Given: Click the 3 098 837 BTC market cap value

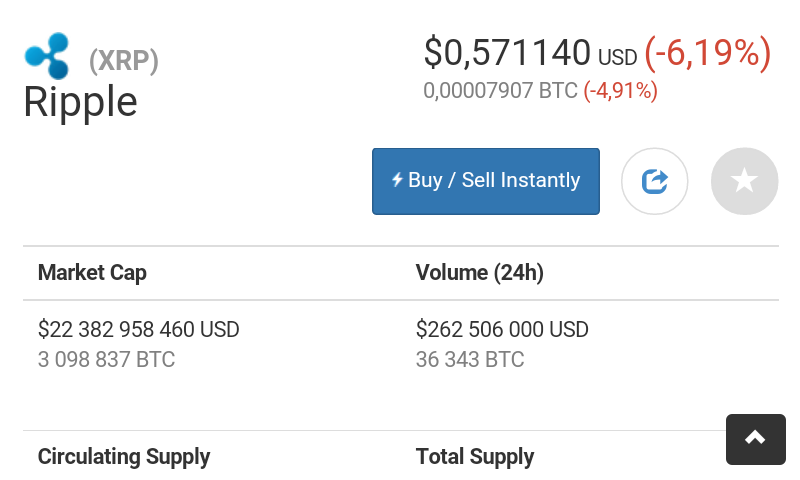Looking at the screenshot, I should [x=107, y=360].
